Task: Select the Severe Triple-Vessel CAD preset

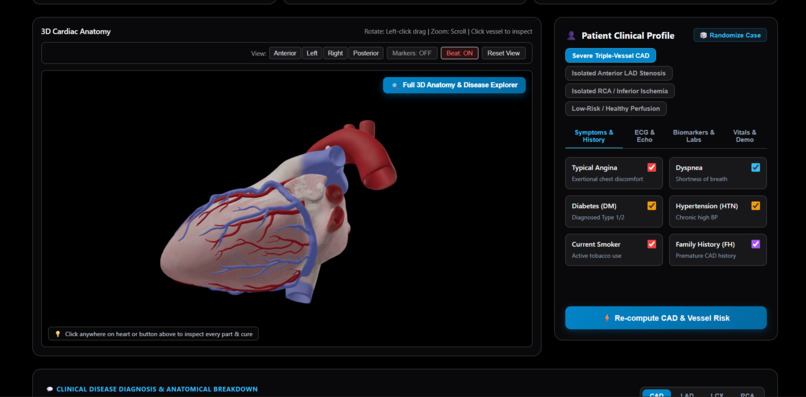Action: (x=611, y=56)
